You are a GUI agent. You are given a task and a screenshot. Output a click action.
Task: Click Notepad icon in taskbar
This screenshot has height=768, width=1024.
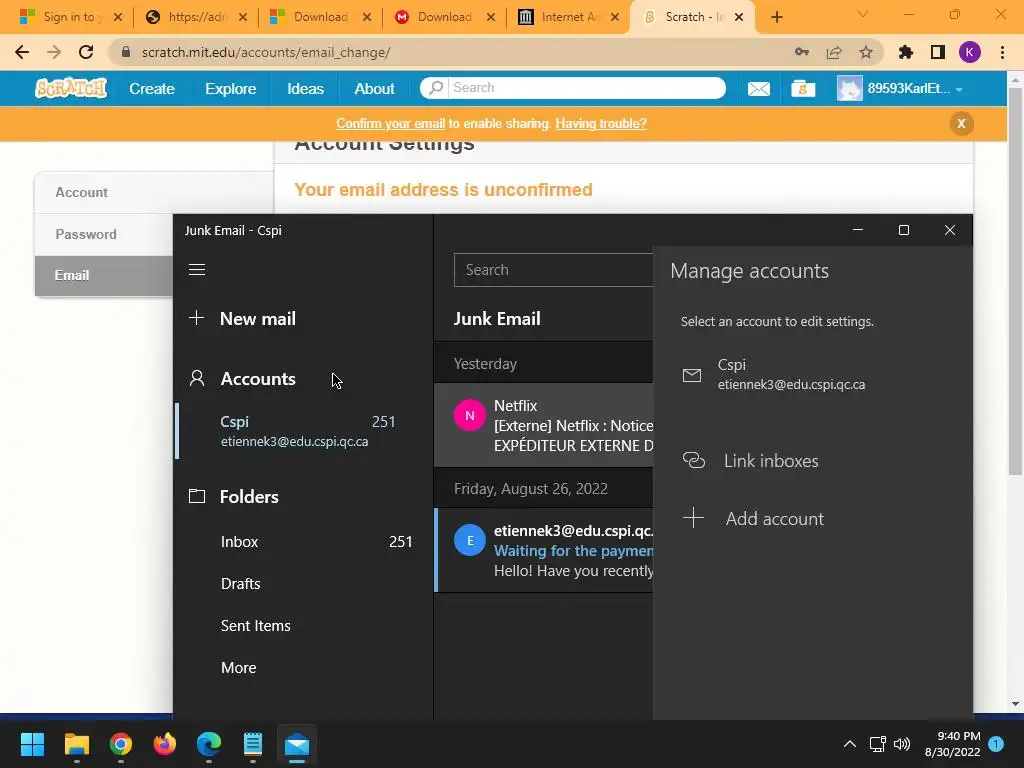pos(253,744)
